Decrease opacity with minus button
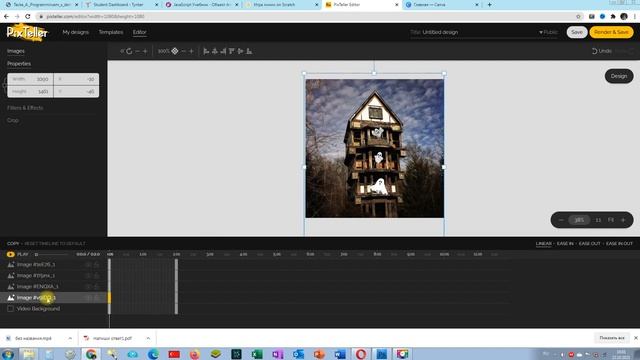The image size is (640, 360). (x=183, y=51)
